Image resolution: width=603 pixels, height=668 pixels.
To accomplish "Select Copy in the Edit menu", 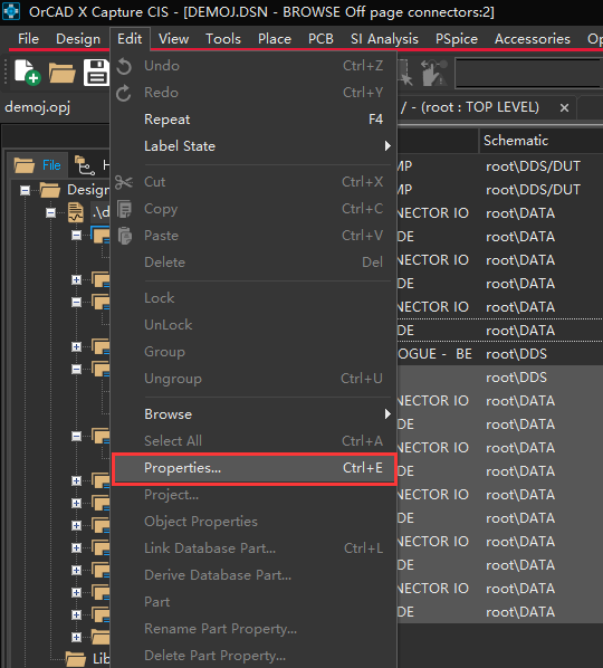I will click(254, 209).
